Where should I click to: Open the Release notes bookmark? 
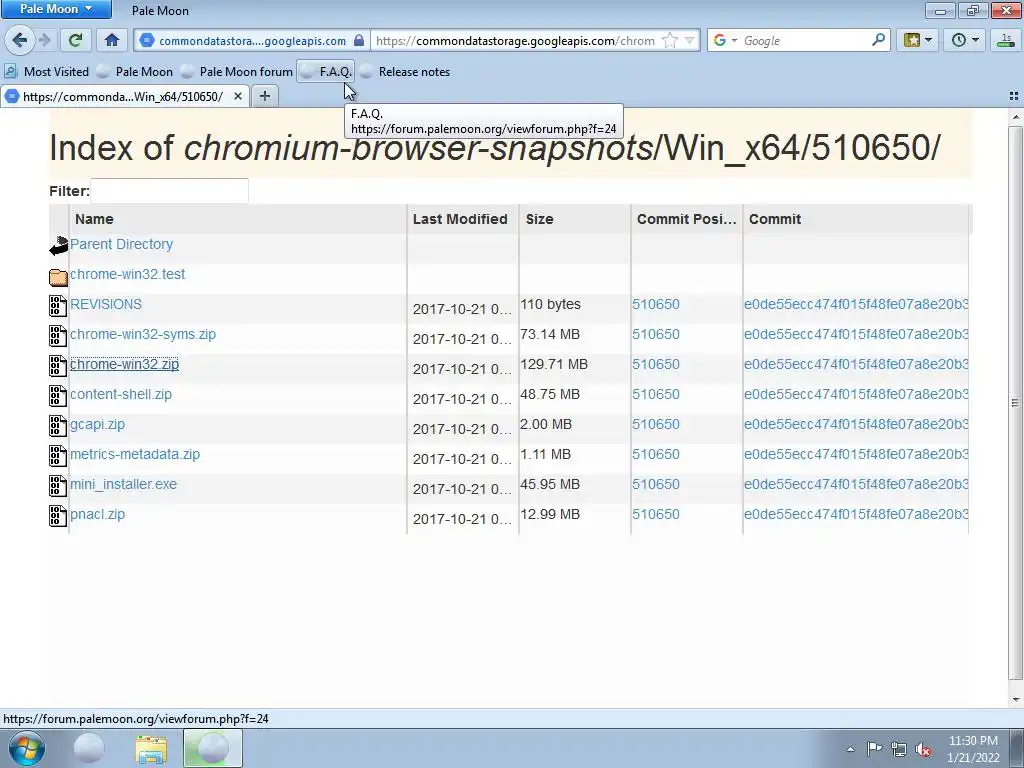(405, 72)
